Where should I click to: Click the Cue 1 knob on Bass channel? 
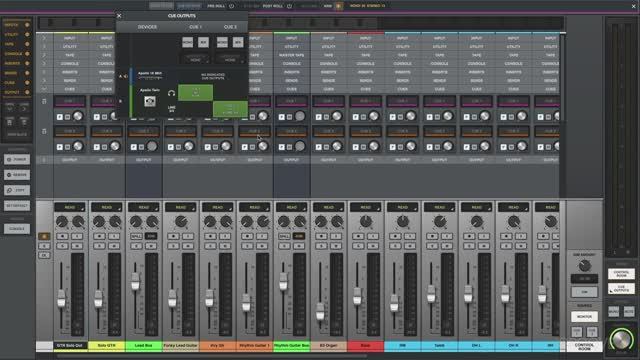click(373, 116)
